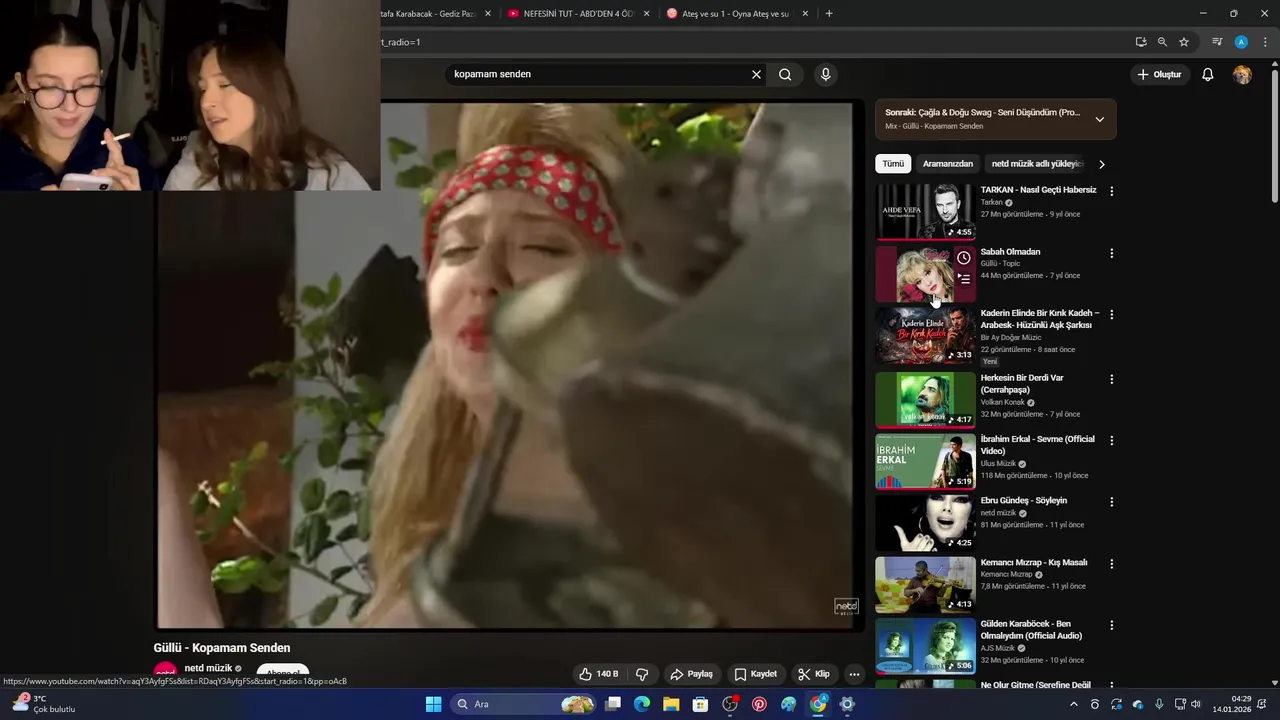Open 'Ebru Gündeş - Söyleyin' video title

click(x=1024, y=501)
